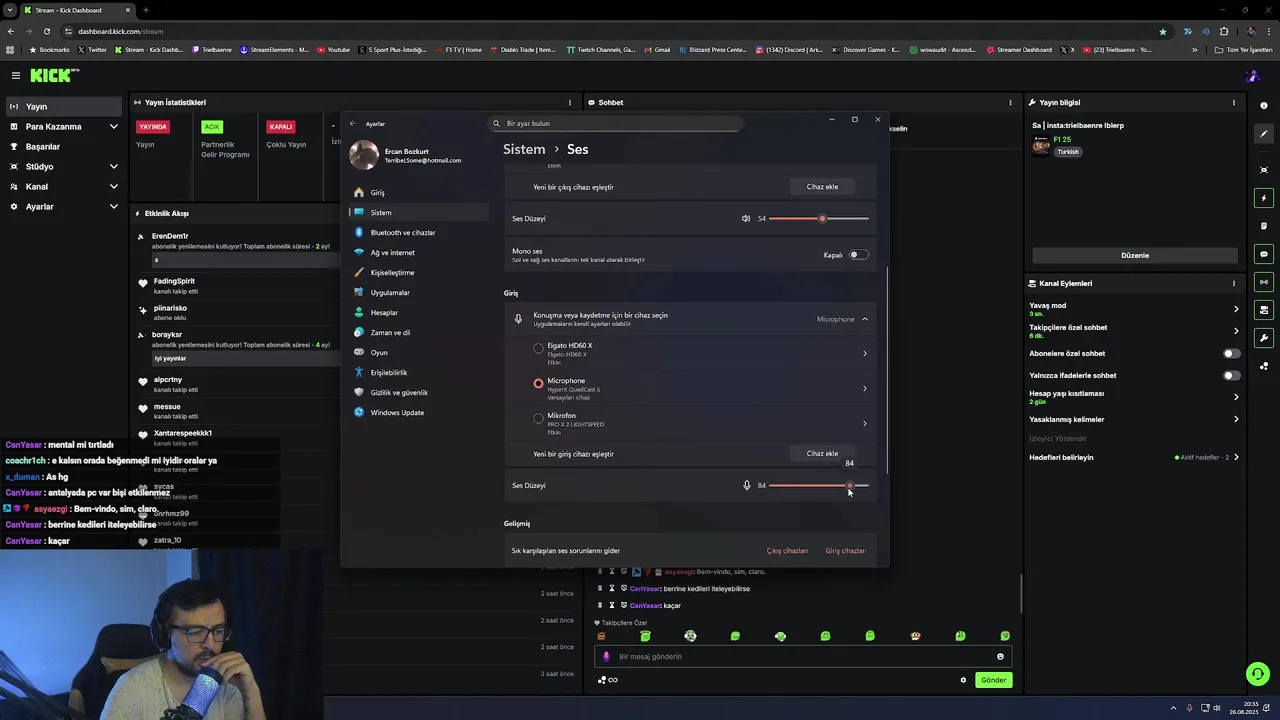
Task: Expand Kanal sidebar section
Action: click(113, 186)
